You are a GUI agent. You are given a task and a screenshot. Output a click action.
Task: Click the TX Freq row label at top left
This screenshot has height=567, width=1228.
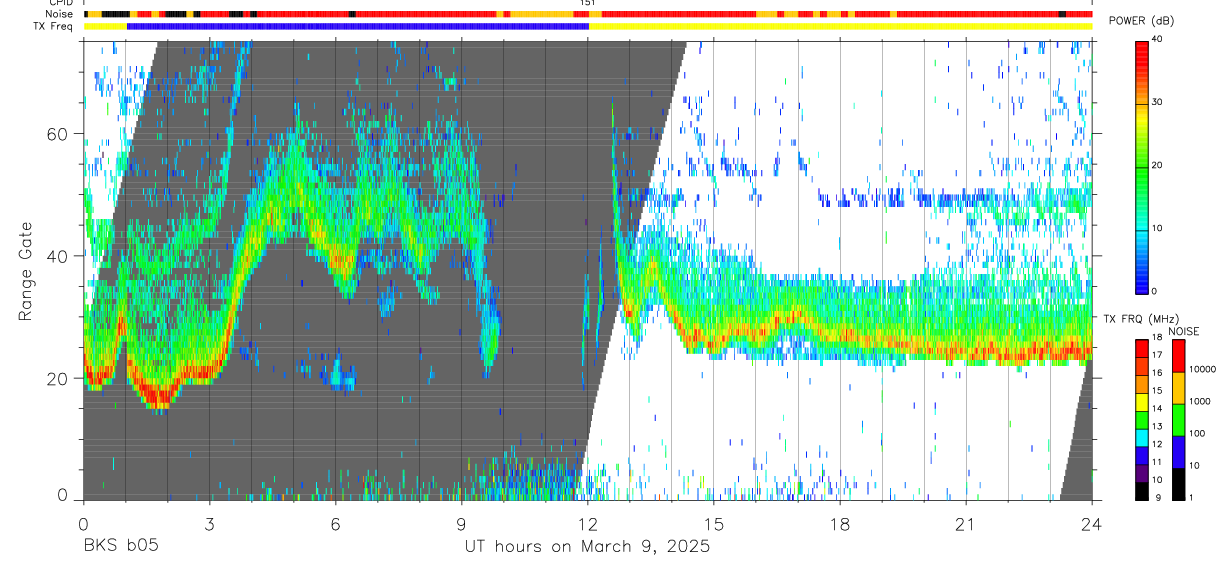[x=54, y=26]
